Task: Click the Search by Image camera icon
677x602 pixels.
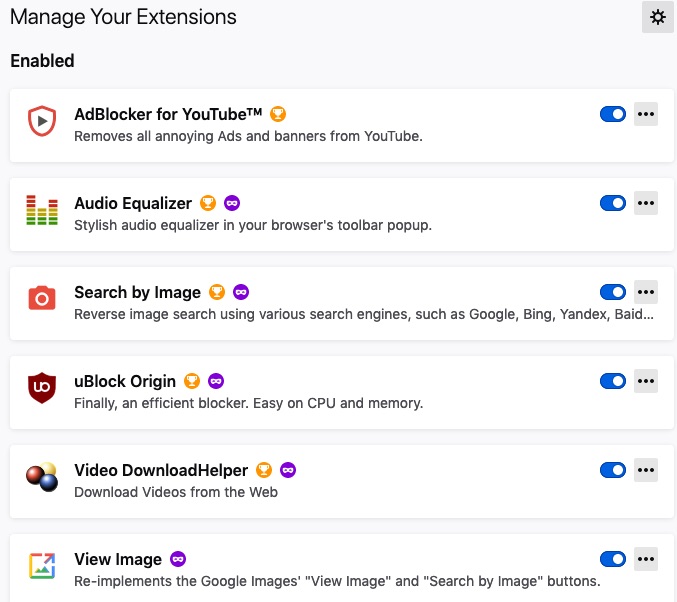Action: click(x=42, y=298)
